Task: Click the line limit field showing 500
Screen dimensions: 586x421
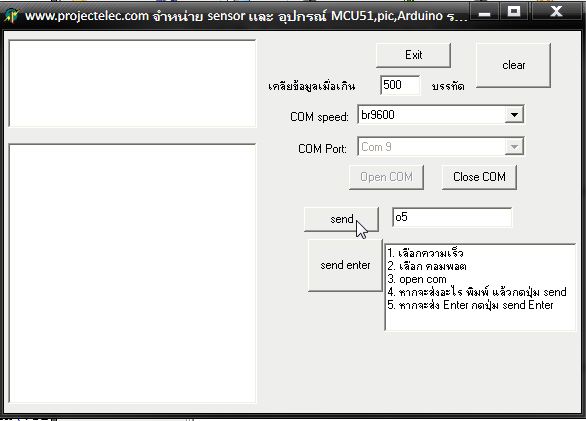Action: click(x=400, y=85)
